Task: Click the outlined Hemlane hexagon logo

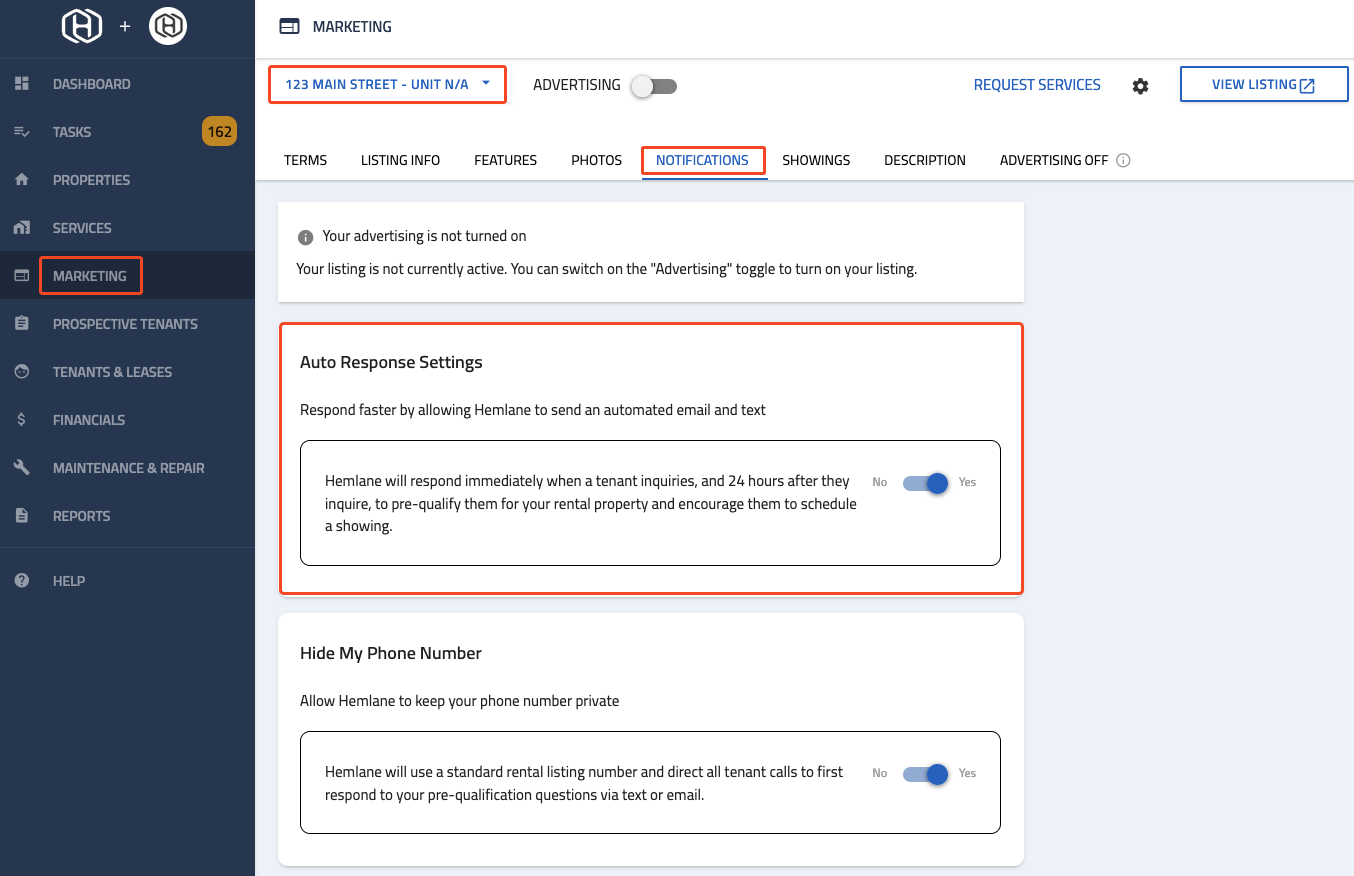Action: pyautogui.click(x=82, y=27)
